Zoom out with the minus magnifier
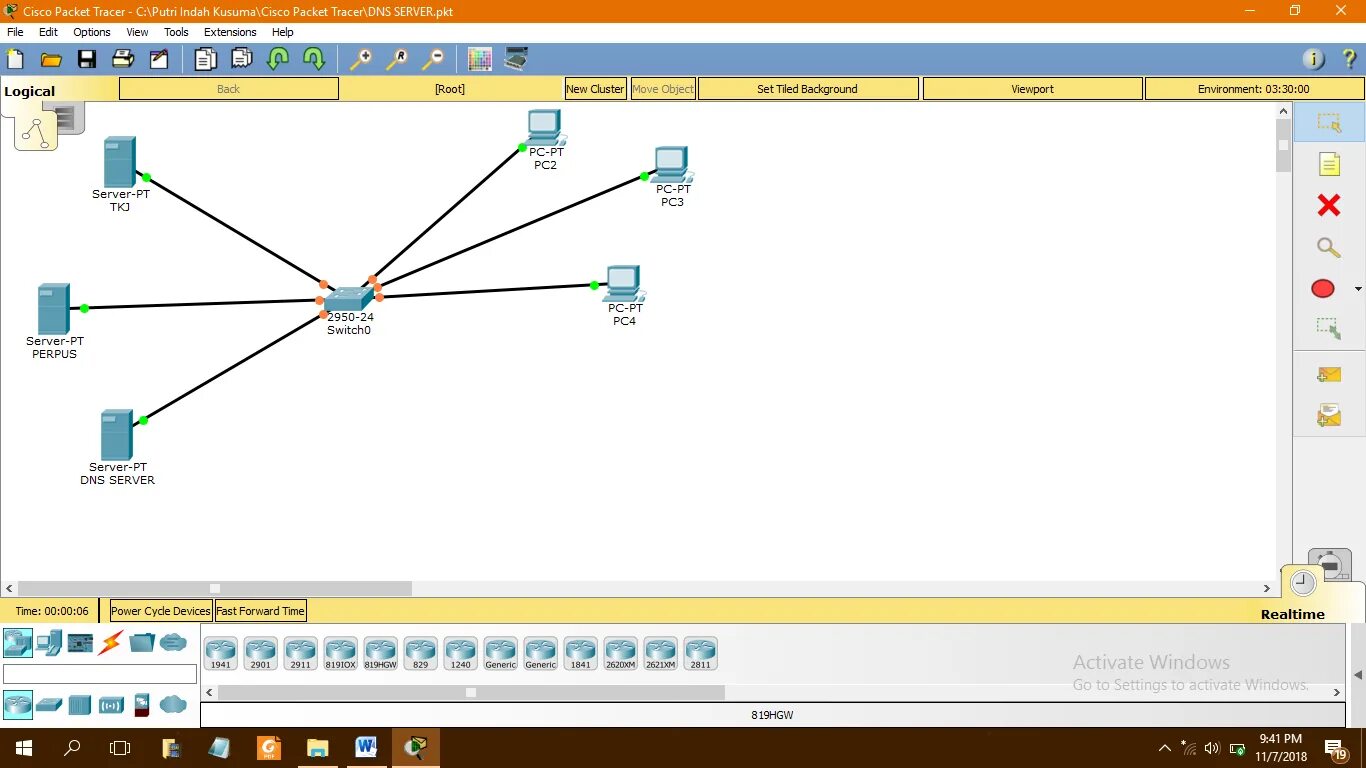The width and height of the screenshot is (1366, 768). 432,59
